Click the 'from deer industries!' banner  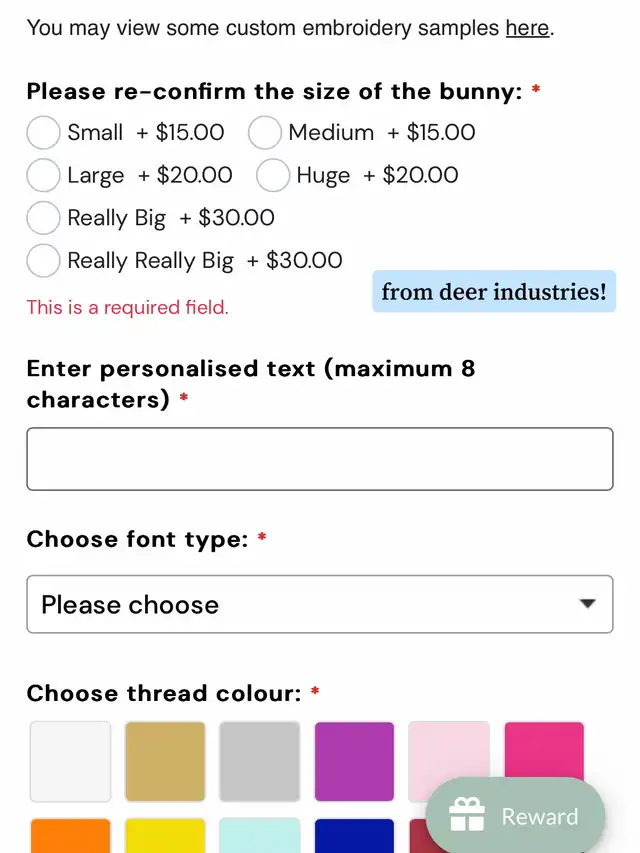coord(494,292)
